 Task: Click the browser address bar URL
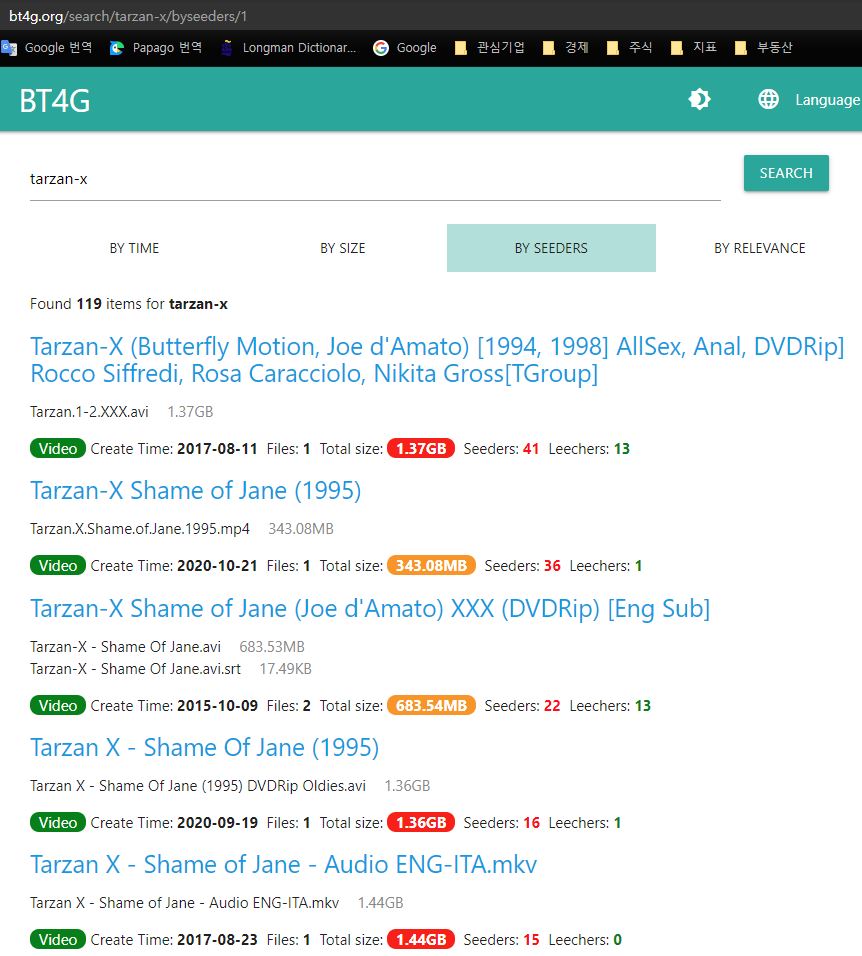tap(128, 16)
